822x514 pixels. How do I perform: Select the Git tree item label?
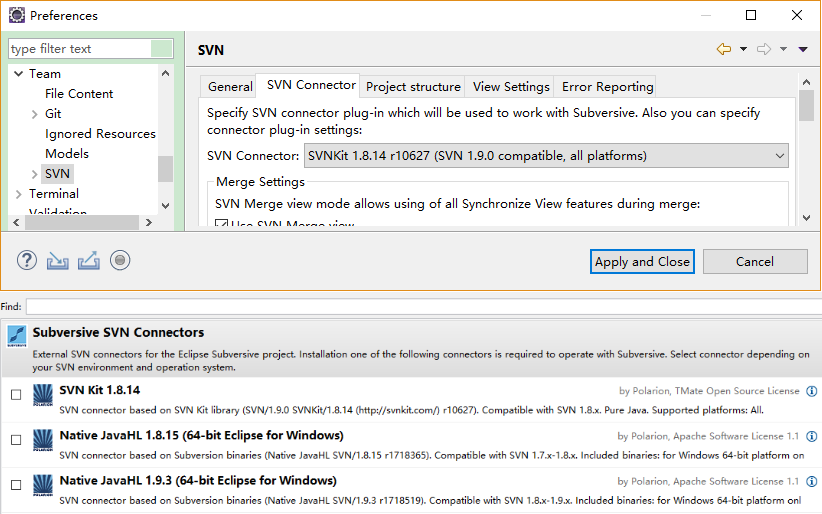tap(53, 114)
